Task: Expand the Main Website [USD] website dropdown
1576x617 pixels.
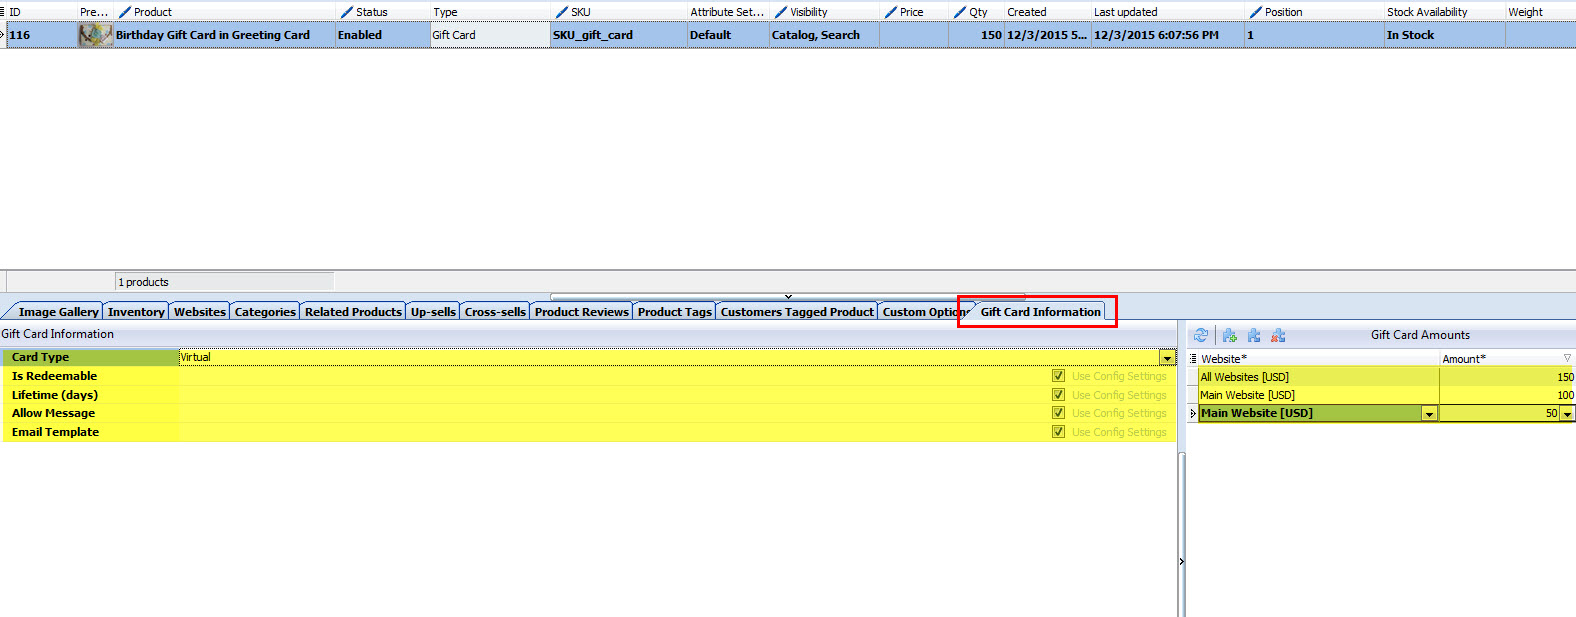Action: [1429, 414]
